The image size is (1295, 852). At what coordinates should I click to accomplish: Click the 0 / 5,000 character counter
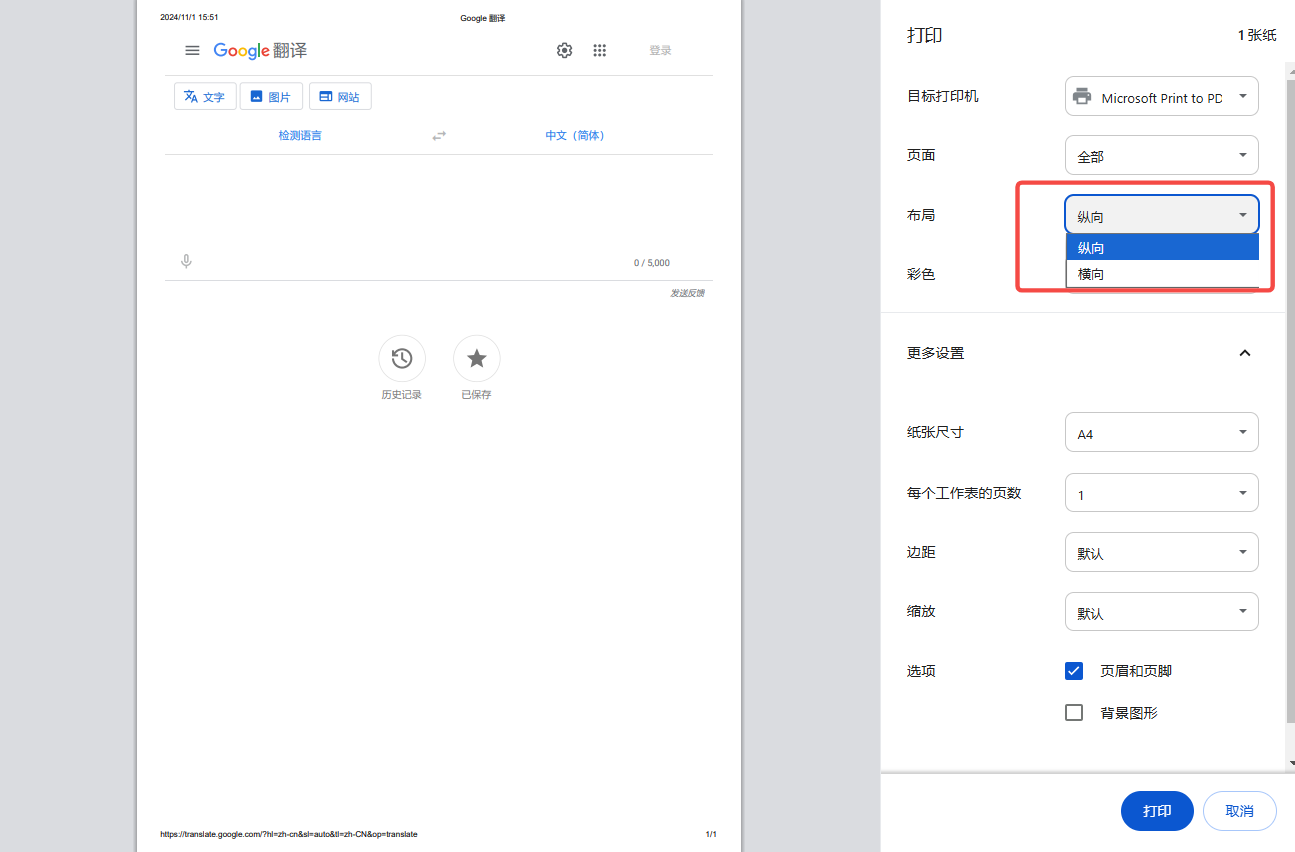tap(652, 263)
